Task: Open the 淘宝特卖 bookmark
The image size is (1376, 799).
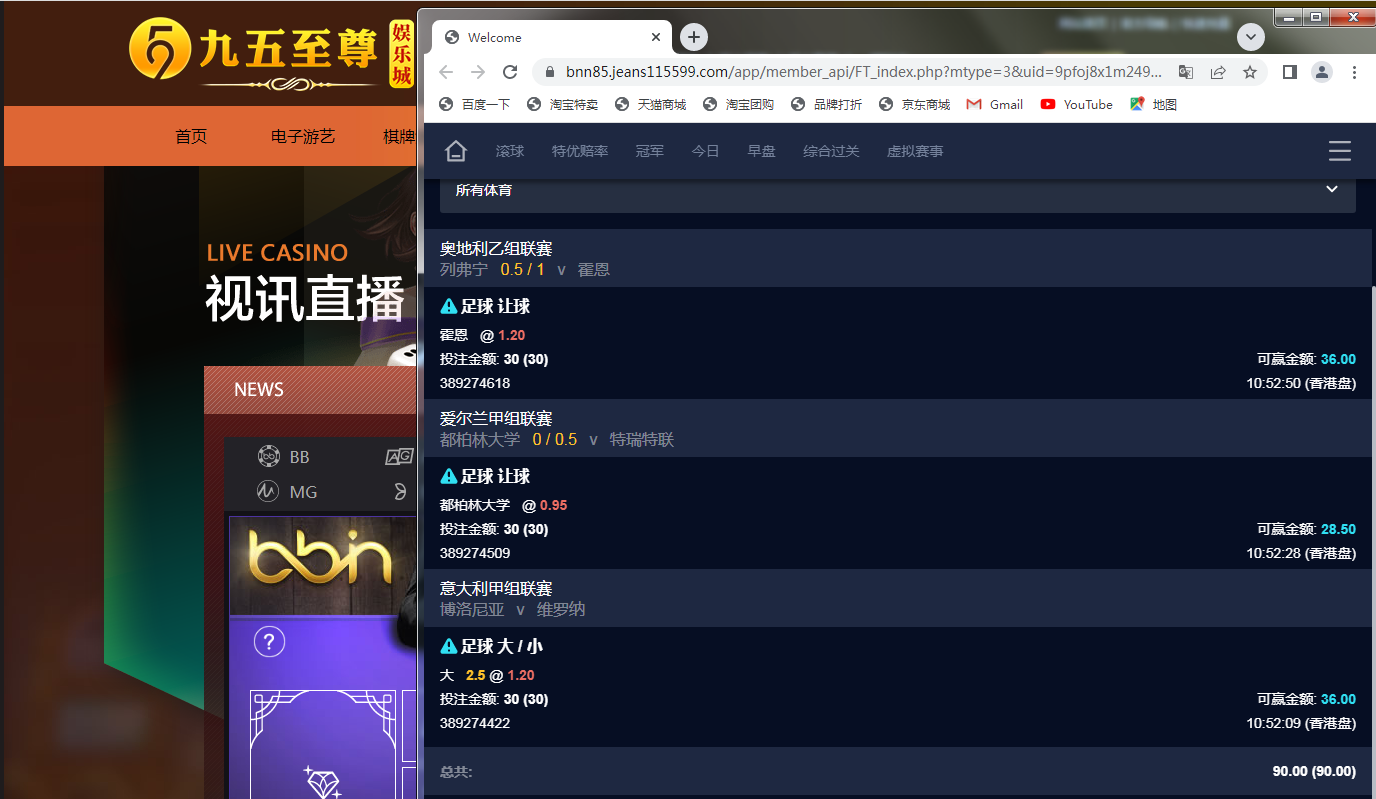Action: (563, 104)
